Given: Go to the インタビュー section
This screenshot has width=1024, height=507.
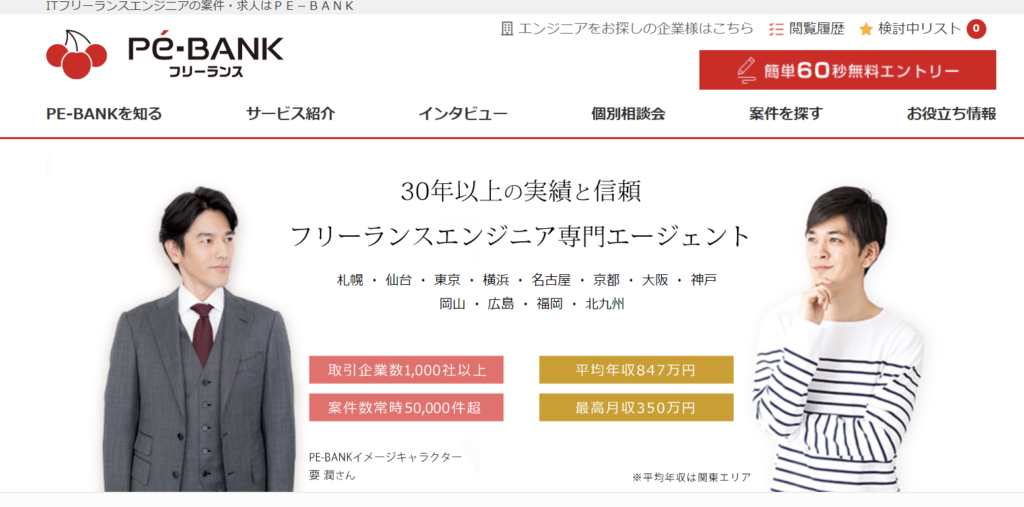Looking at the screenshot, I should pos(463,114).
